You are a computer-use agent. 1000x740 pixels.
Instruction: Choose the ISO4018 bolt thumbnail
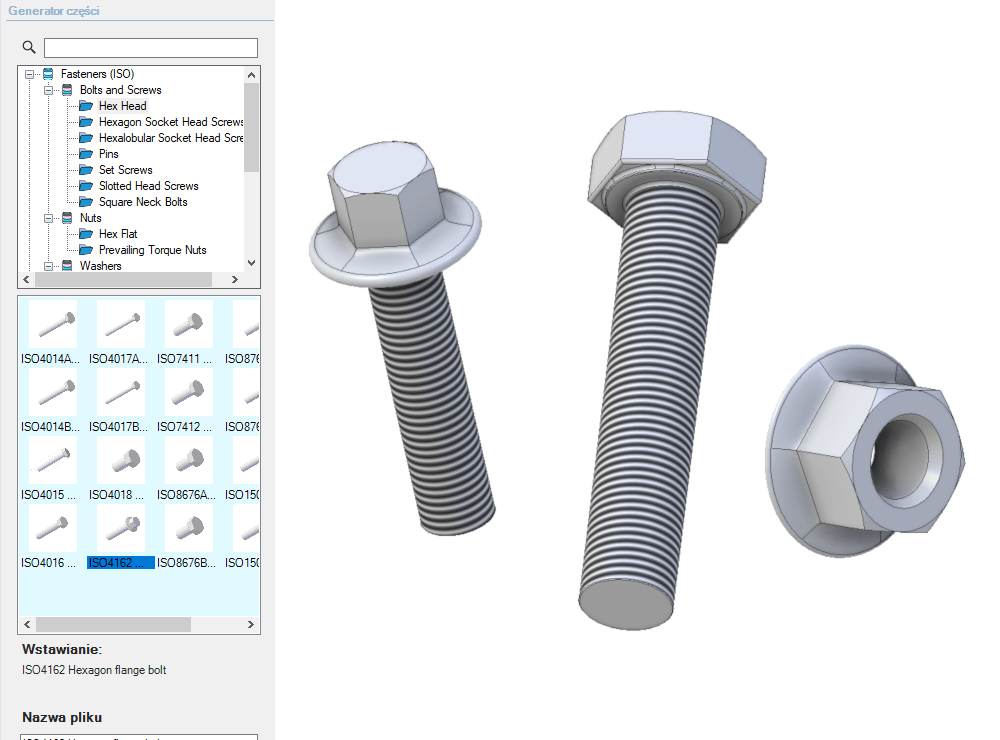pyautogui.click(x=121, y=460)
